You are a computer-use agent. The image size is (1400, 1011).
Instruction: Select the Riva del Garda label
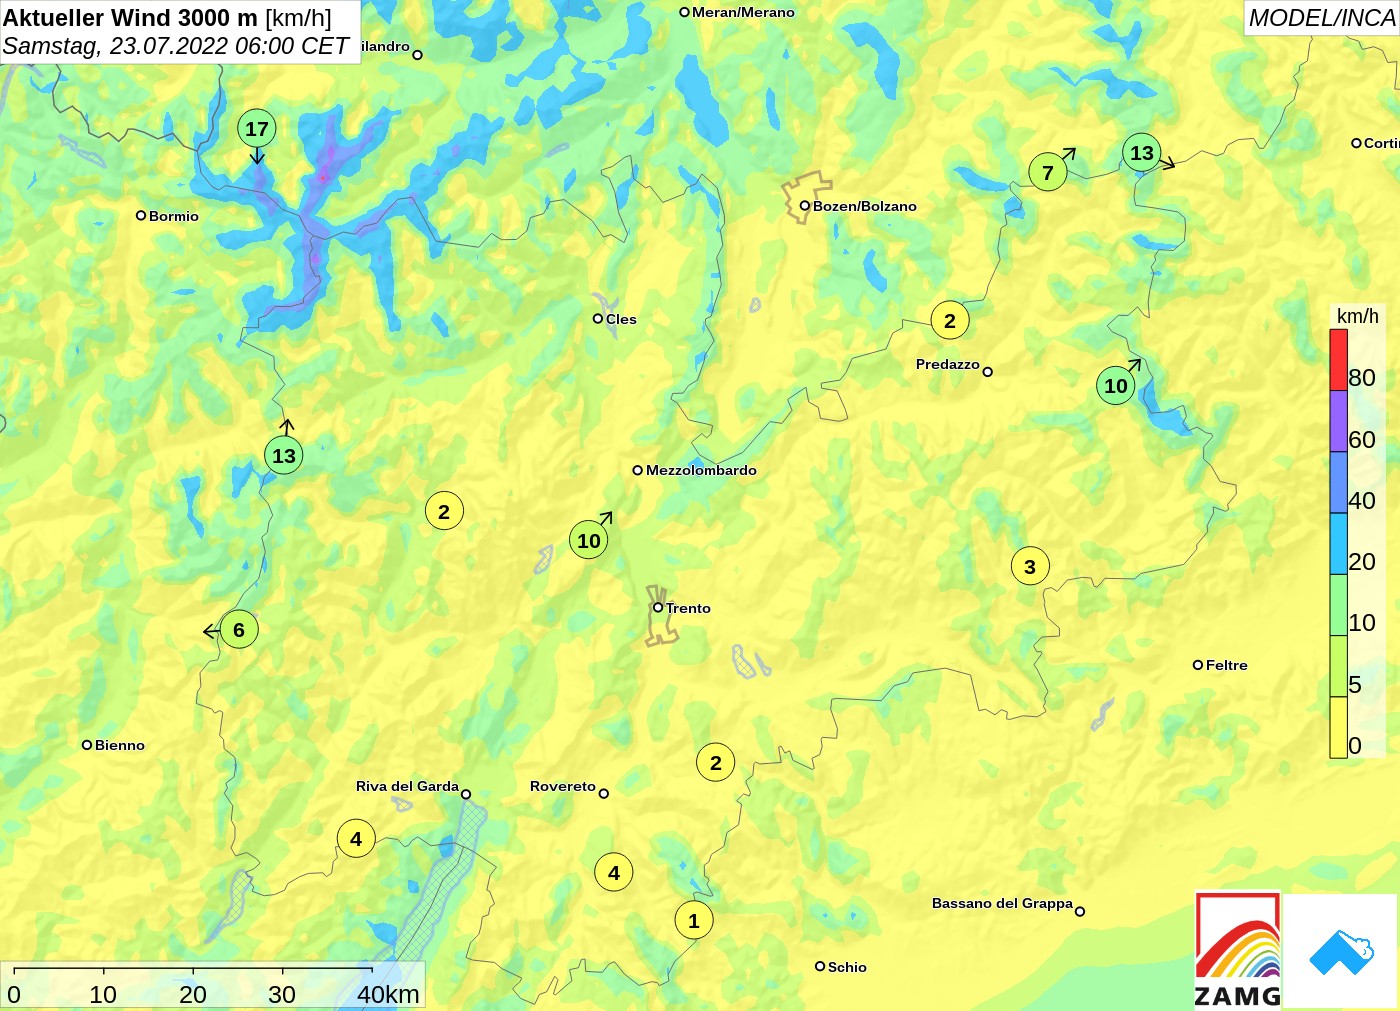pyautogui.click(x=407, y=786)
